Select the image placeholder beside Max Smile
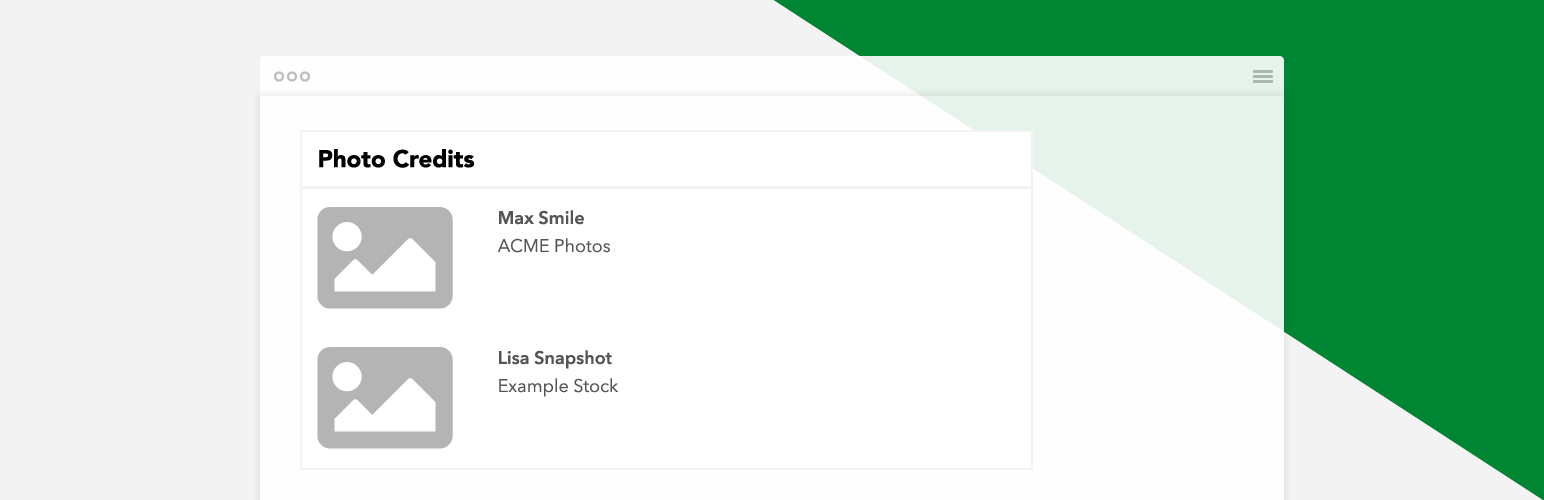This screenshot has height=500, width=1544. coord(385,258)
